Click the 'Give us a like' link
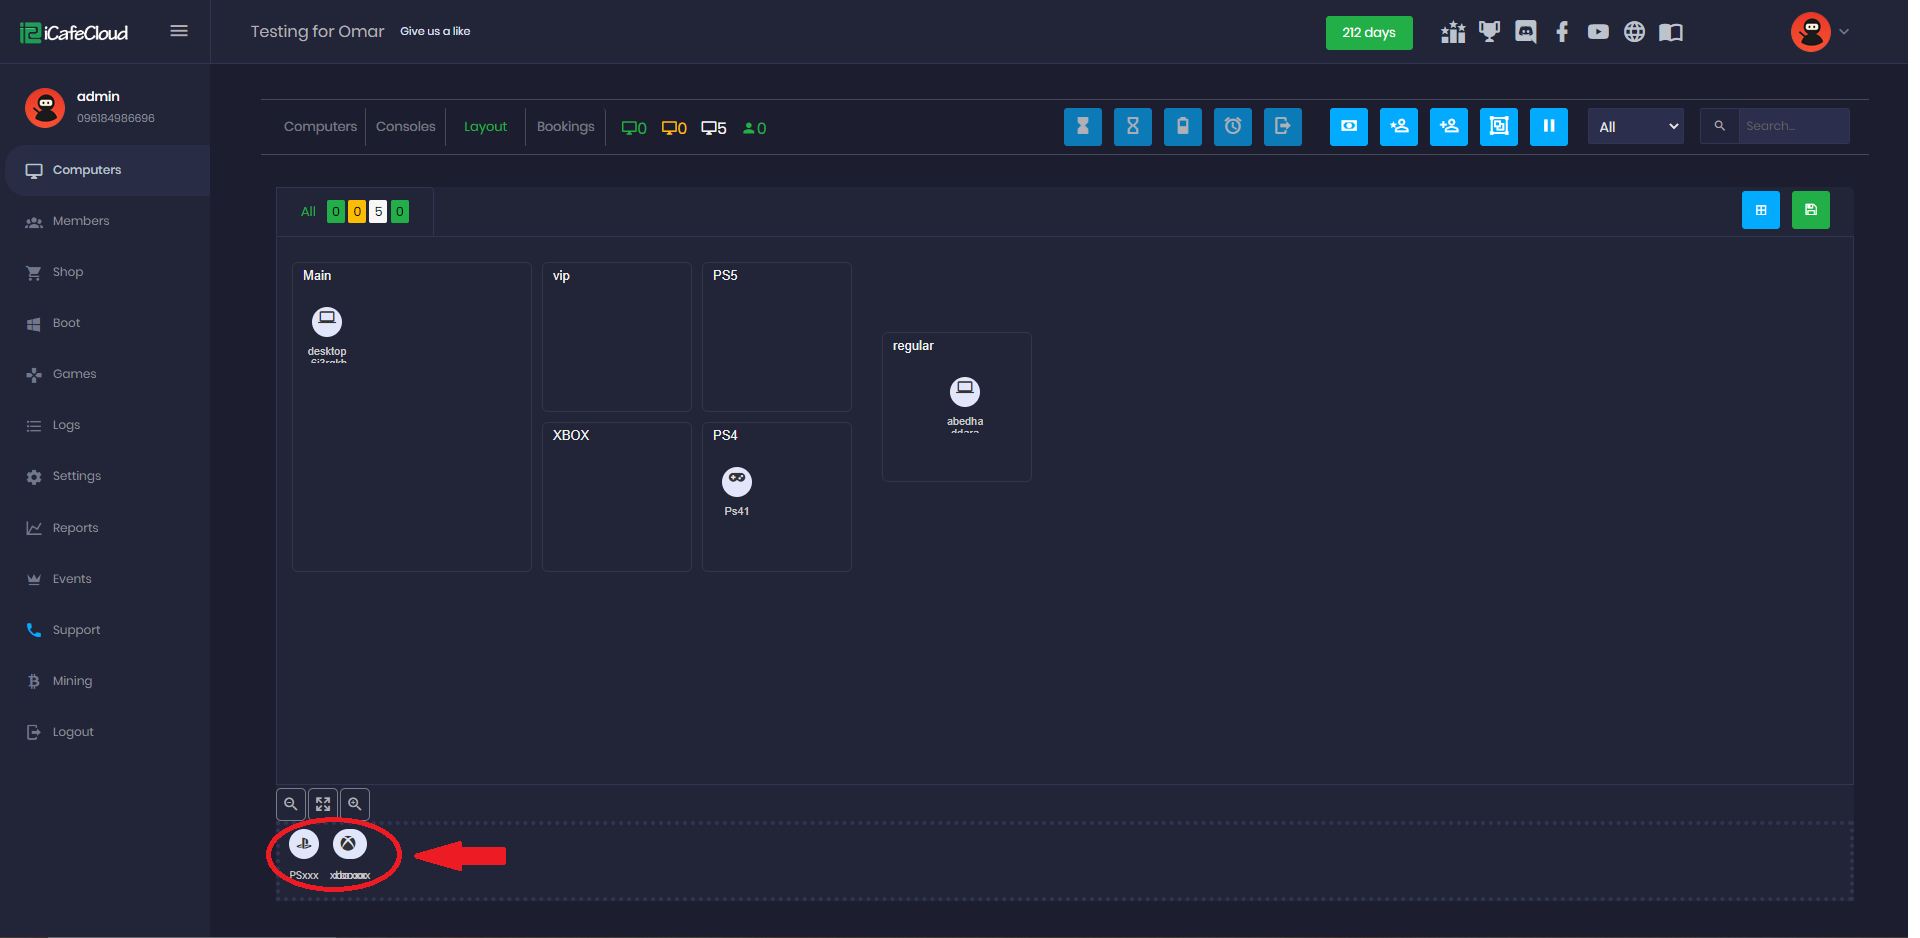Screen dimensions: 1920x938 pyautogui.click(x=435, y=31)
